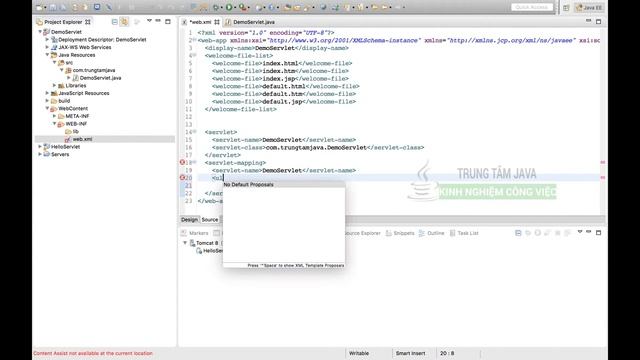Click the HelloServlet project icon
The image size is (640, 360).
click(46, 147)
